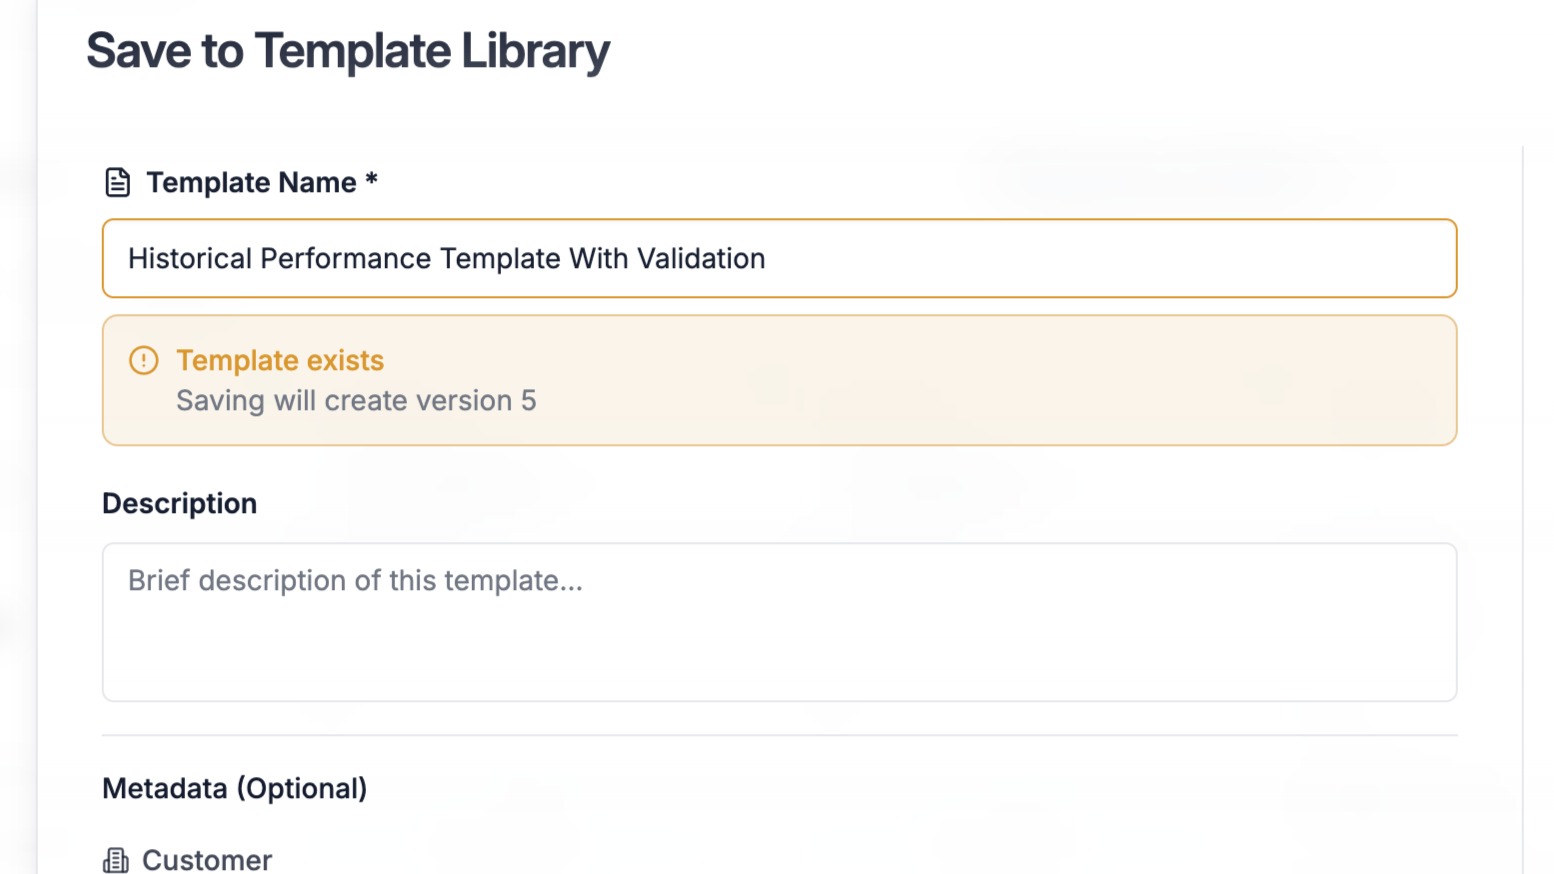This screenshot has width=1554, height=874.
Task: Click the document icon beside Template Name
Action: tap(118, 183)
